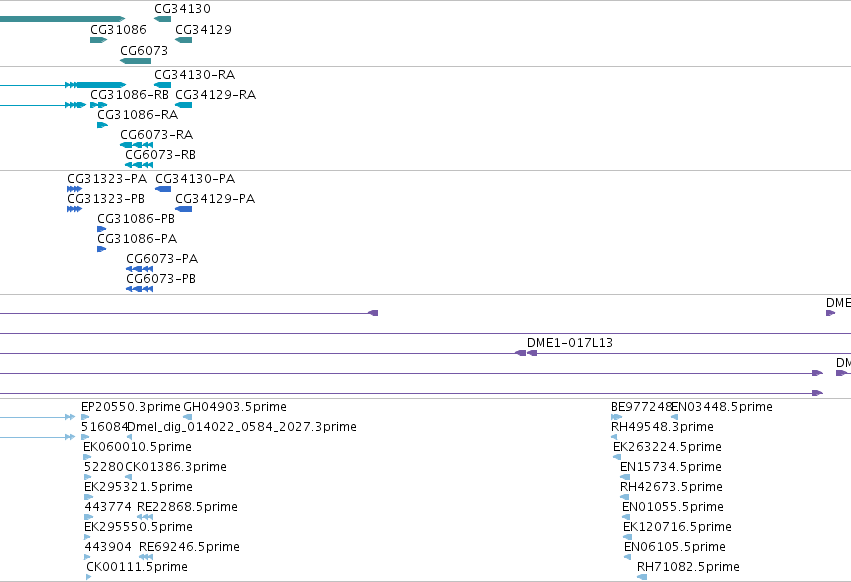Select feature 516084

[85, 437]
